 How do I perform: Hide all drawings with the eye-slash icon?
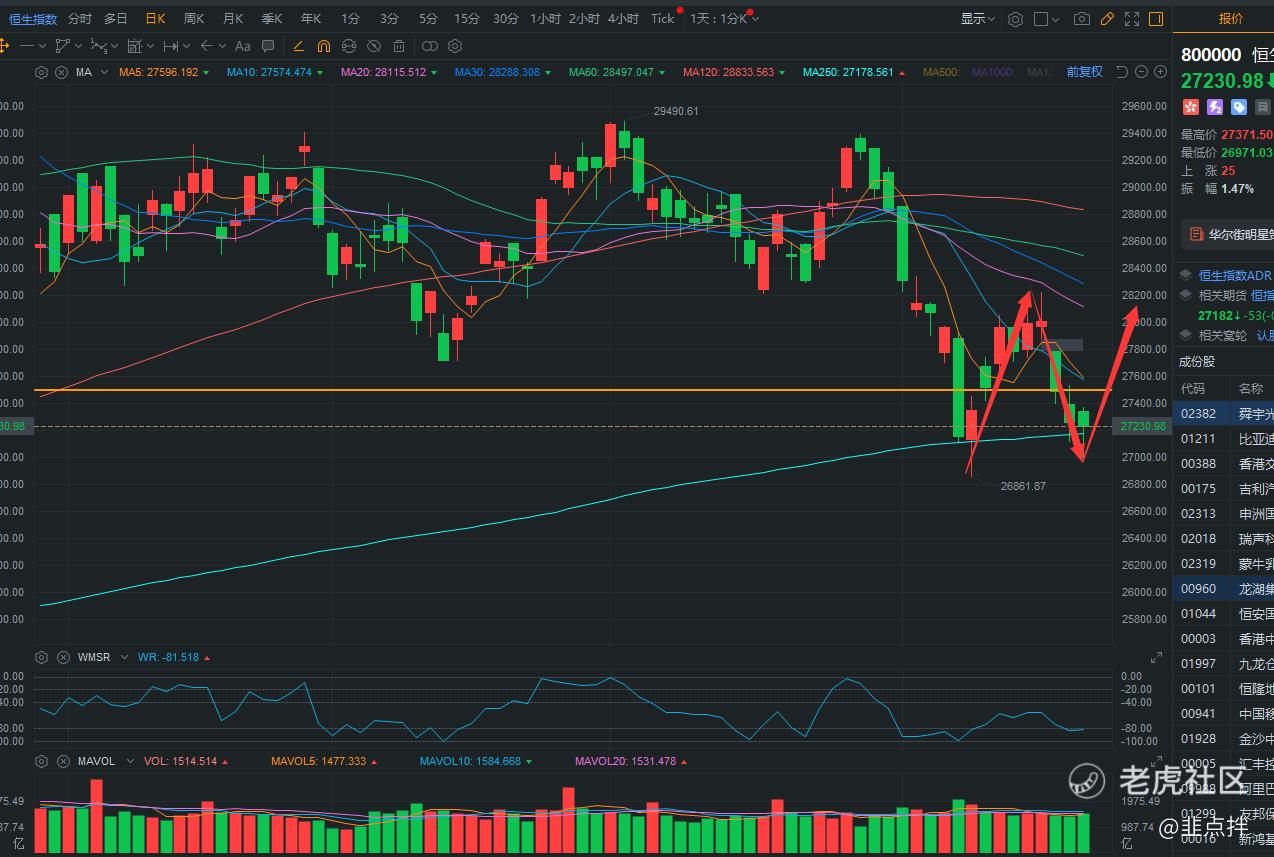374,46
